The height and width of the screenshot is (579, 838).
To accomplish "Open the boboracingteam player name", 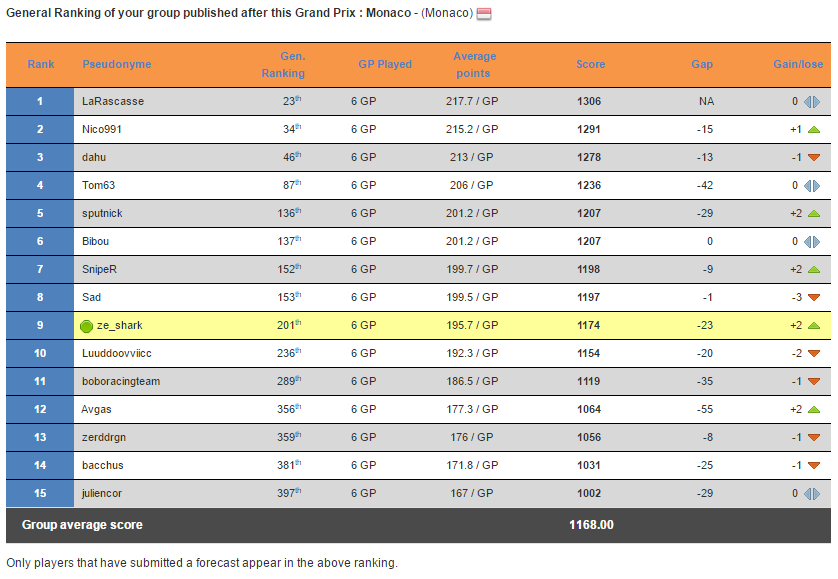I will 121,381.
